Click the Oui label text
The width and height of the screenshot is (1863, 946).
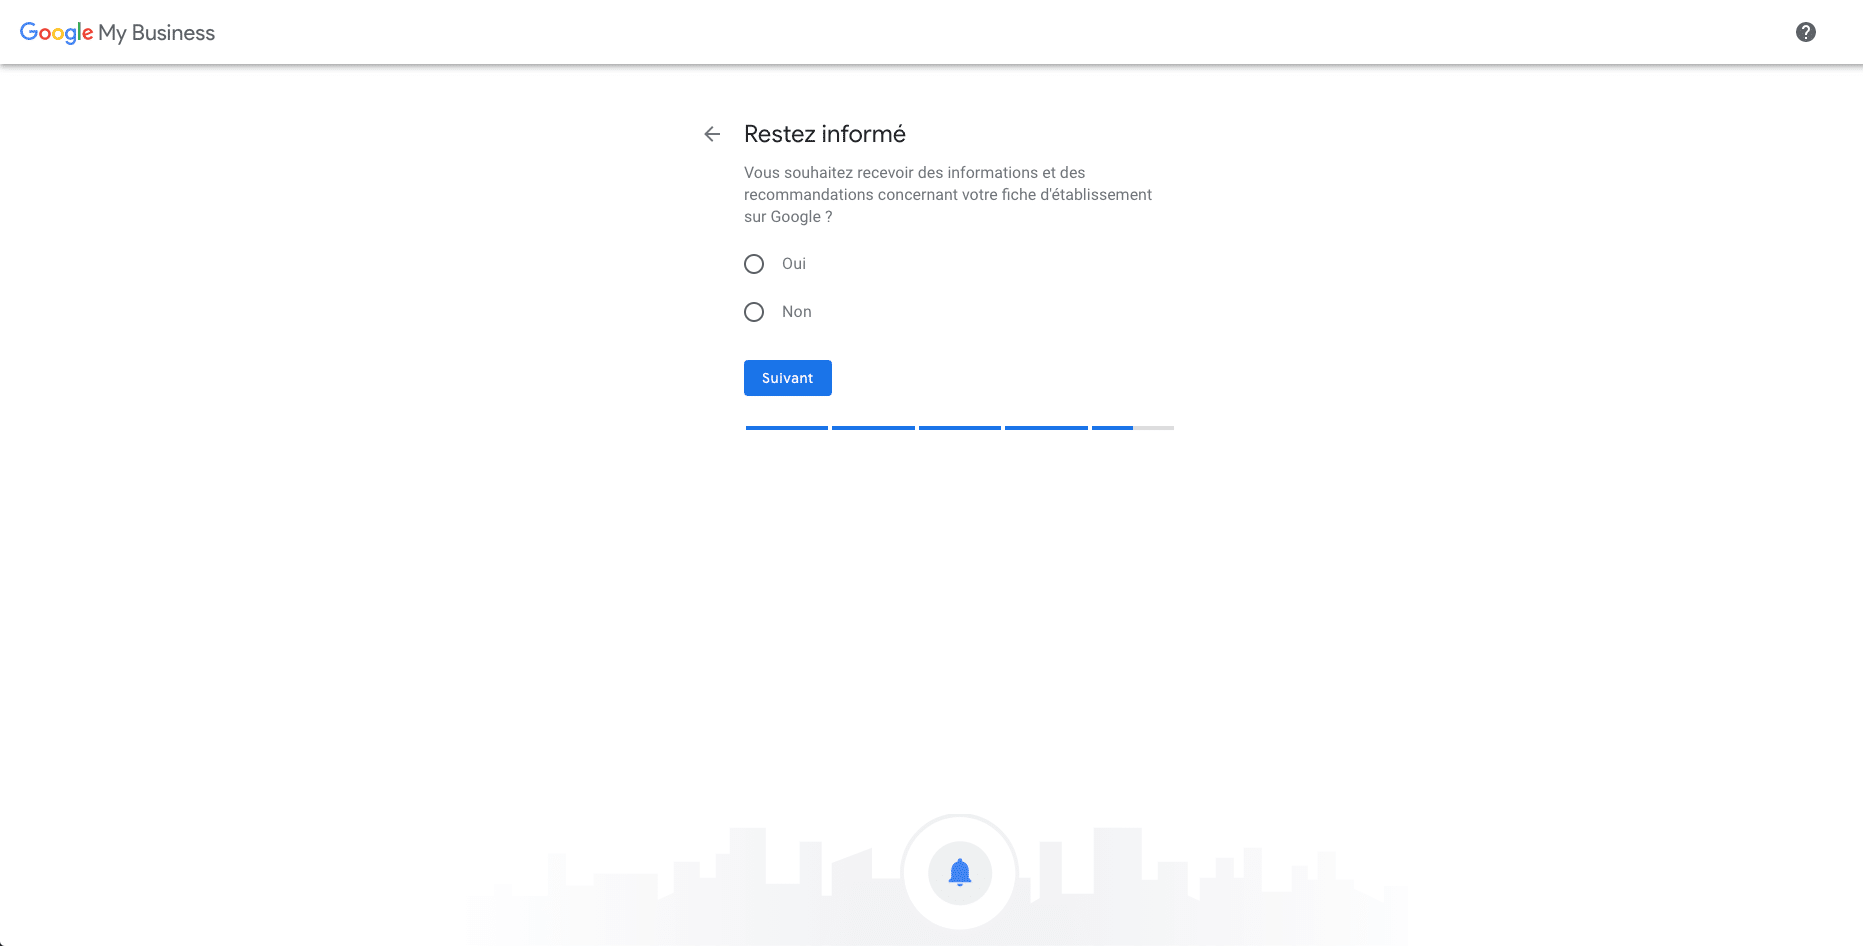[793, 263]
